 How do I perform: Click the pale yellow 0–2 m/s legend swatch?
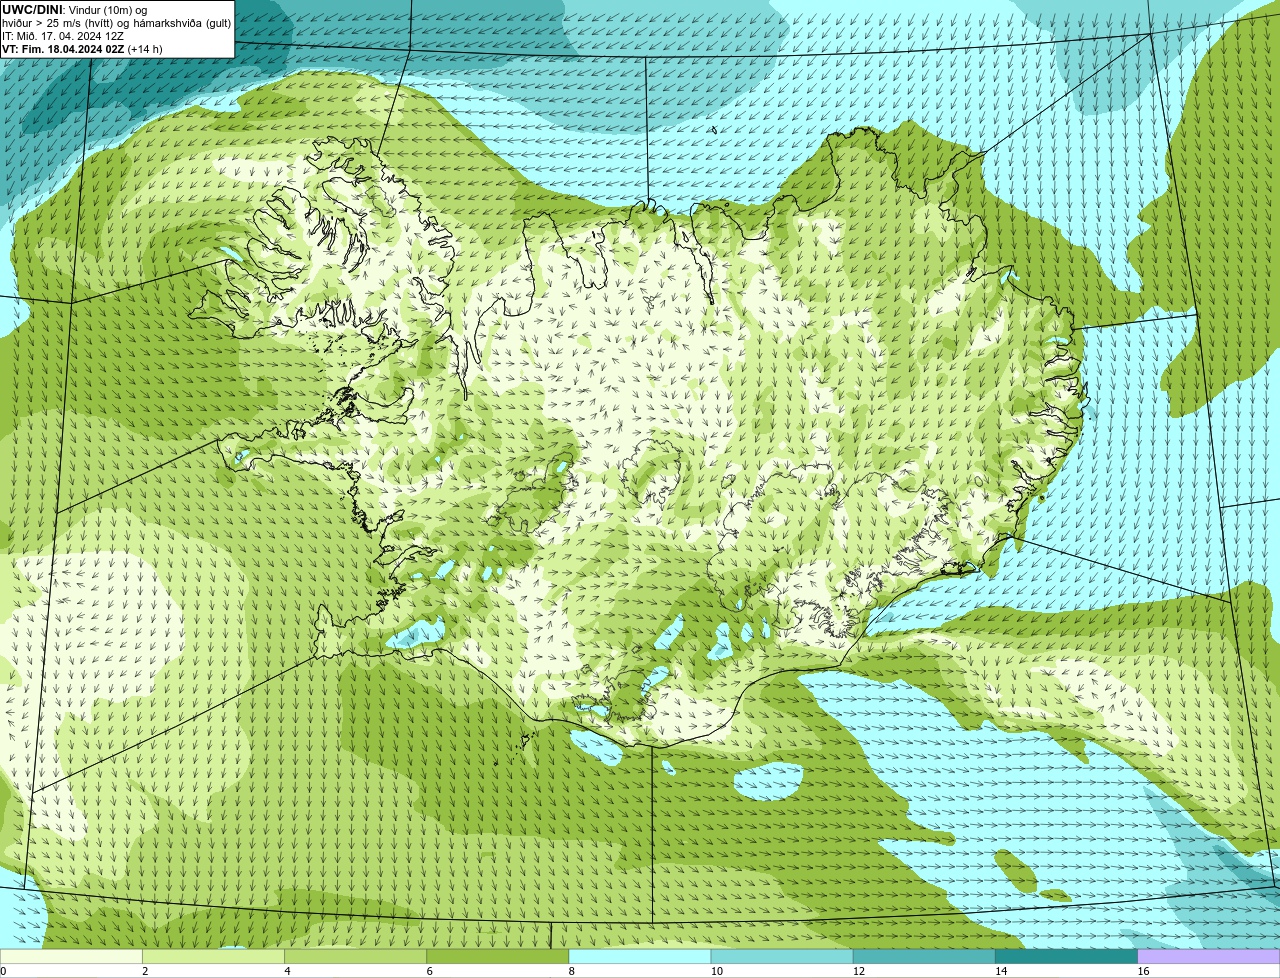point(71,956)
